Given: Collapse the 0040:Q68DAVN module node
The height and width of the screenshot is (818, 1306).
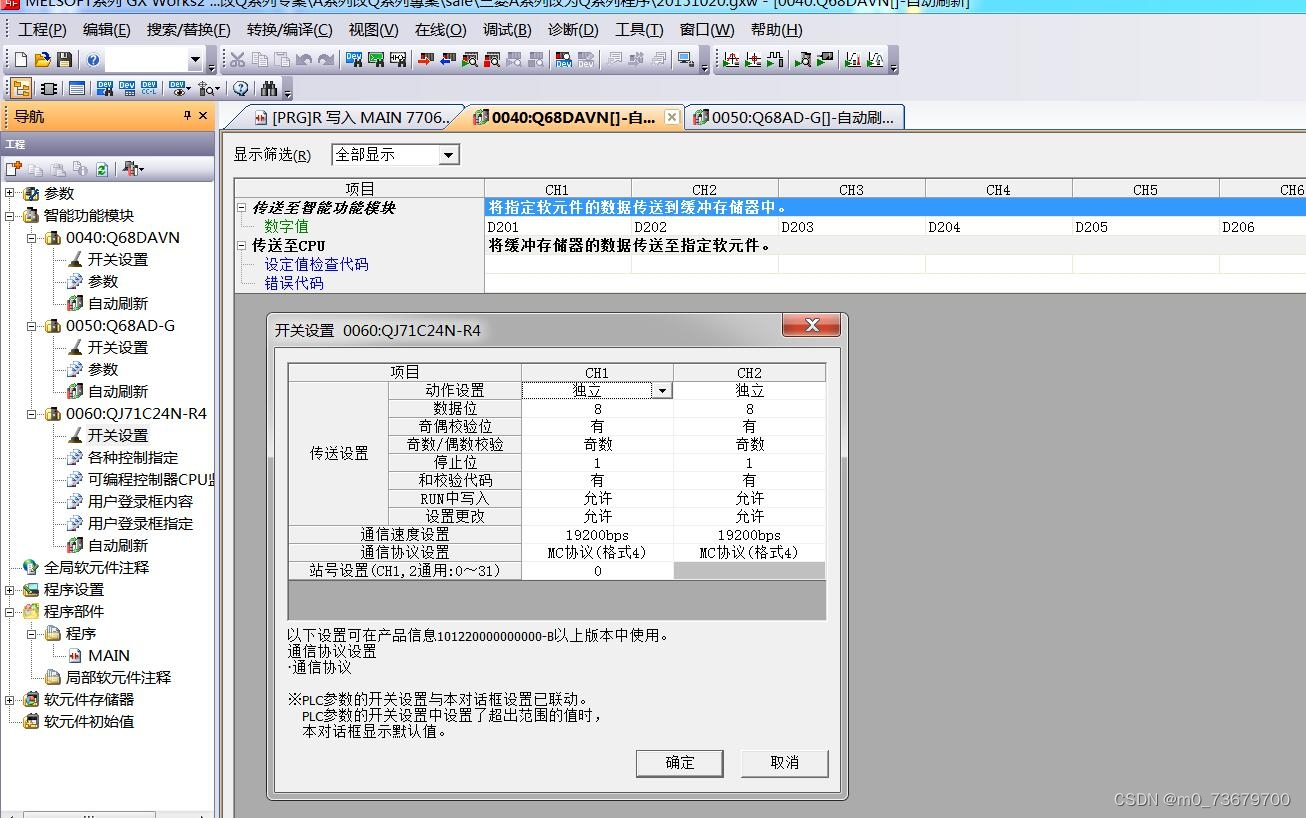Looking at the screenshot, I should 32,237.
